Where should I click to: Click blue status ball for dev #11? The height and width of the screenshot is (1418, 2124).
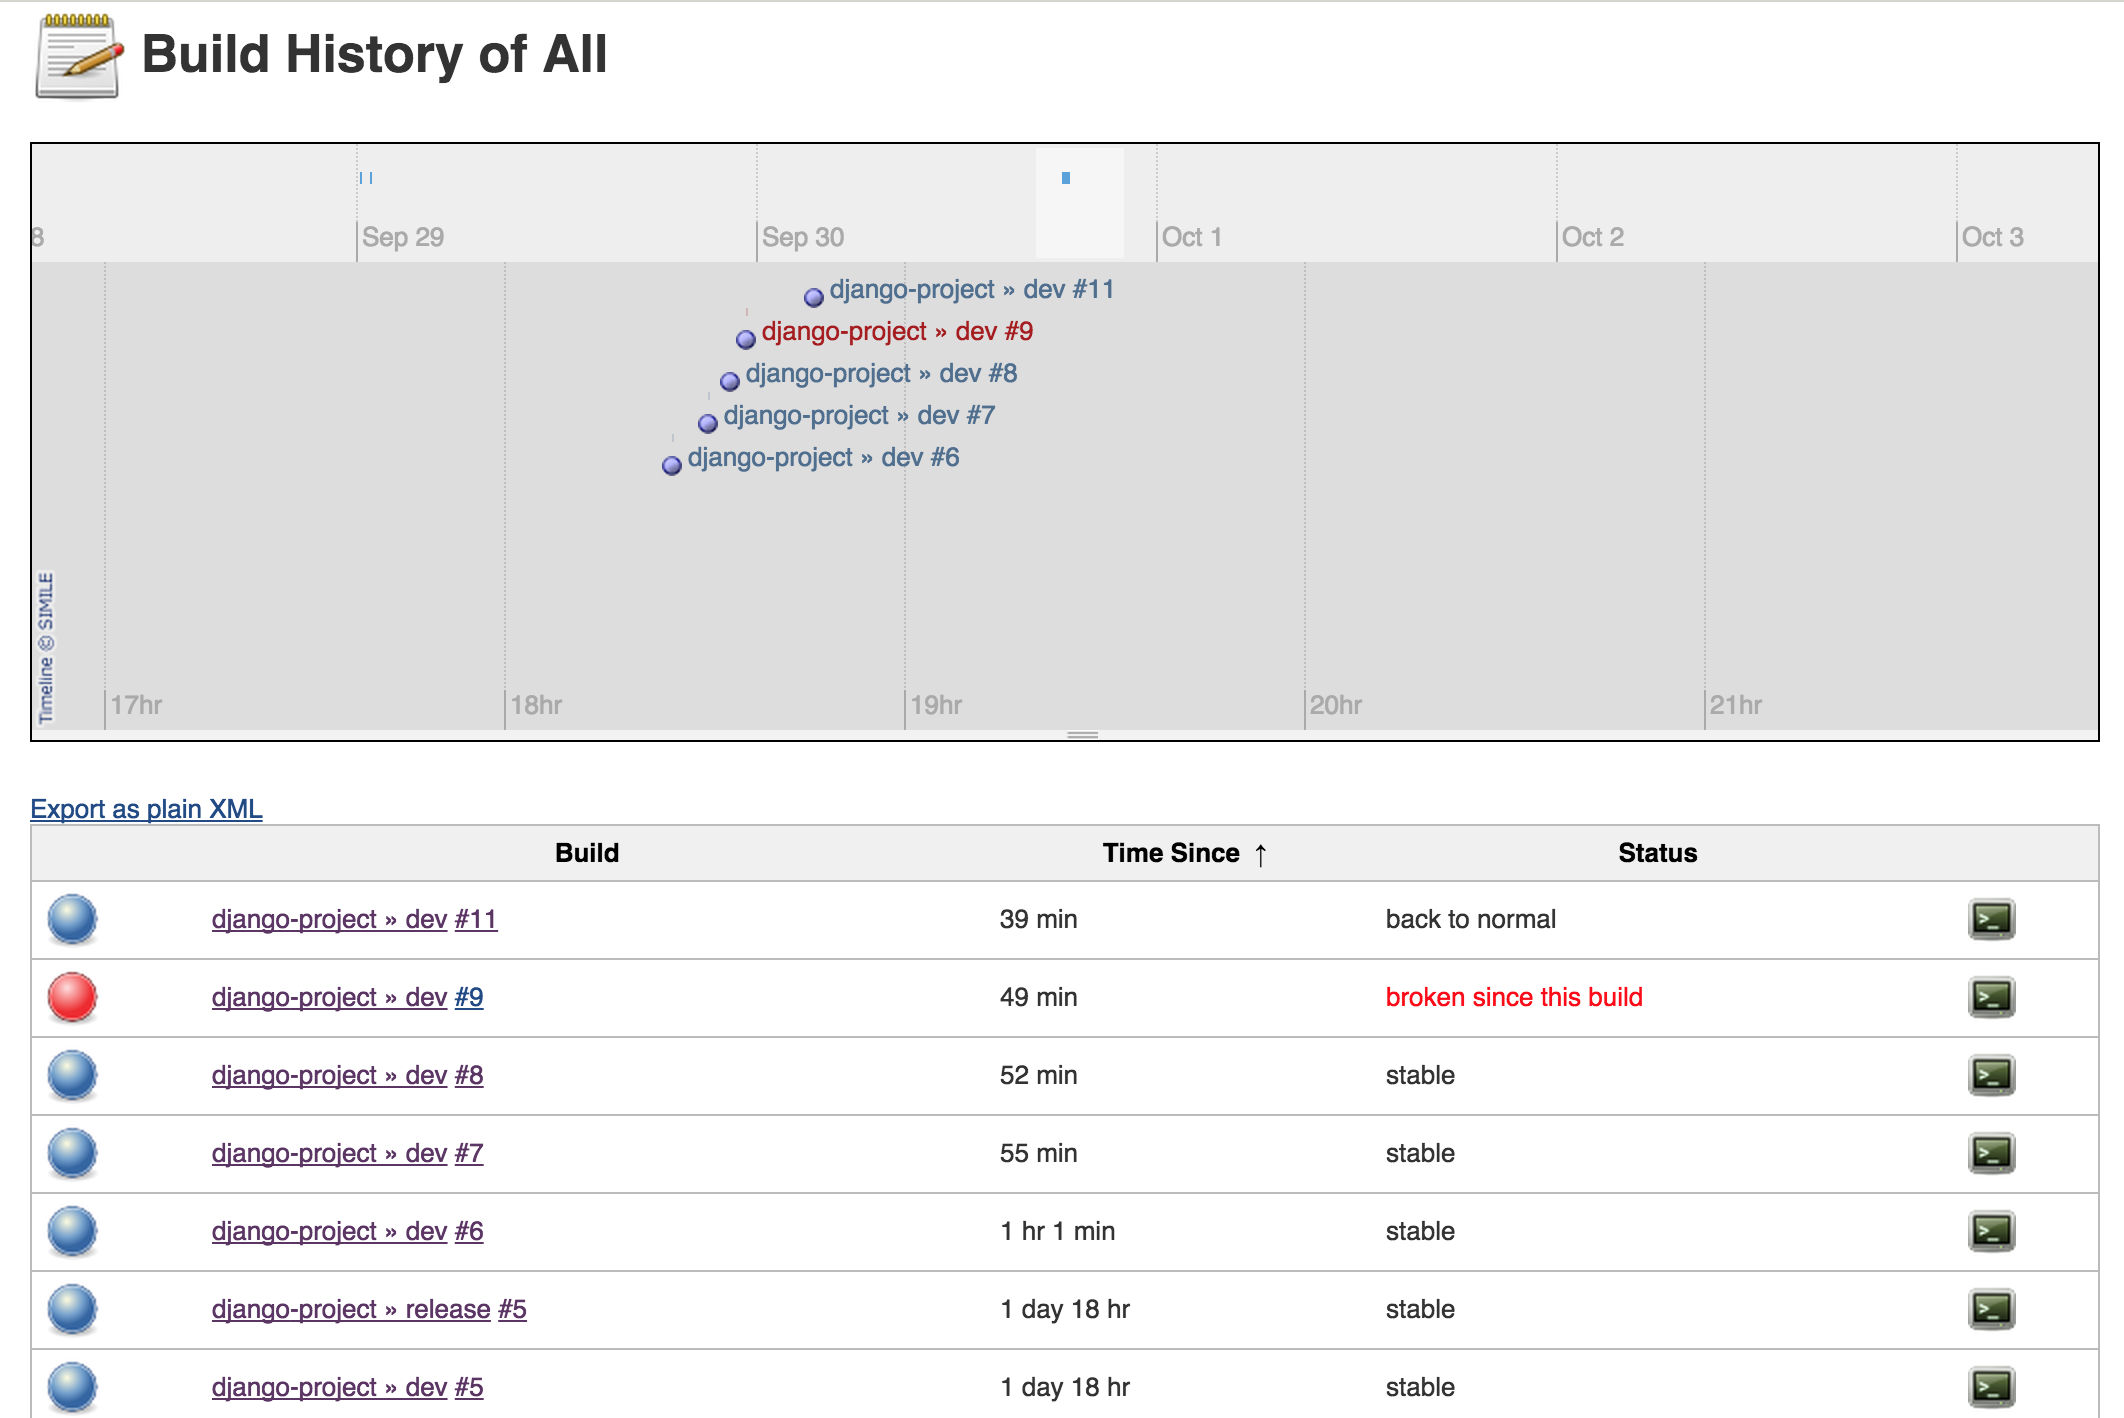72,919
